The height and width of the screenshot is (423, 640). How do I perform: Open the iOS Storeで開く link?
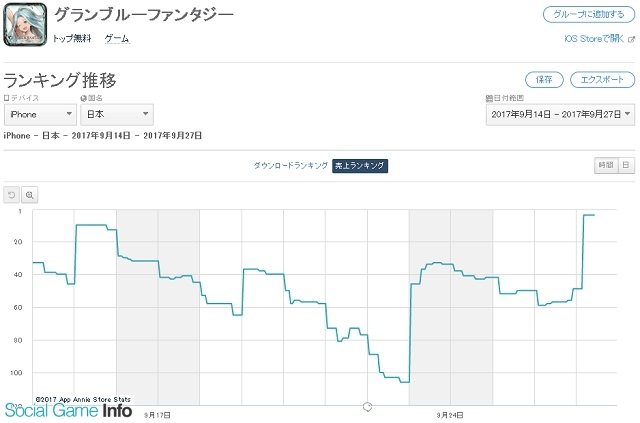pos(594,39)
